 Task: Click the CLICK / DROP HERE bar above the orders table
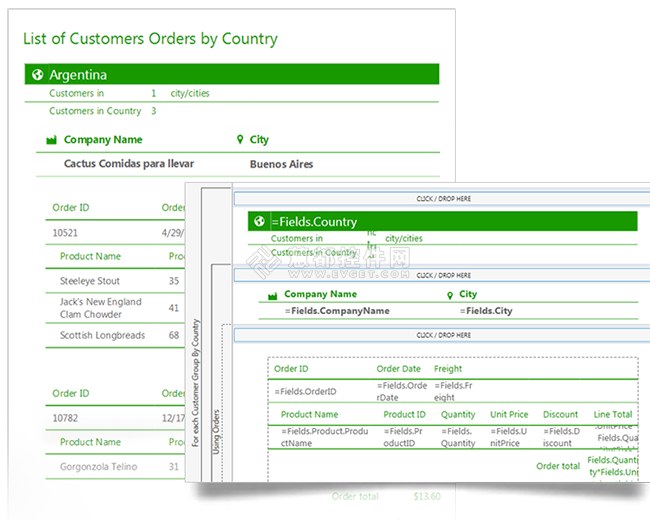point(442,335)
